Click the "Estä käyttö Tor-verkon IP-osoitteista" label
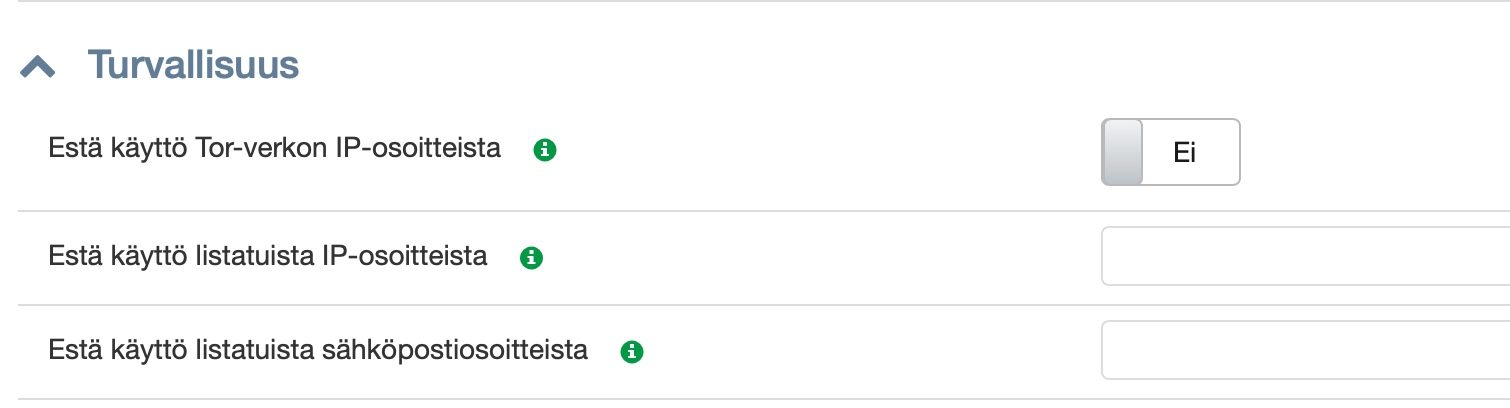Viewport: 1510px width, 408px height. pos(275,150)
